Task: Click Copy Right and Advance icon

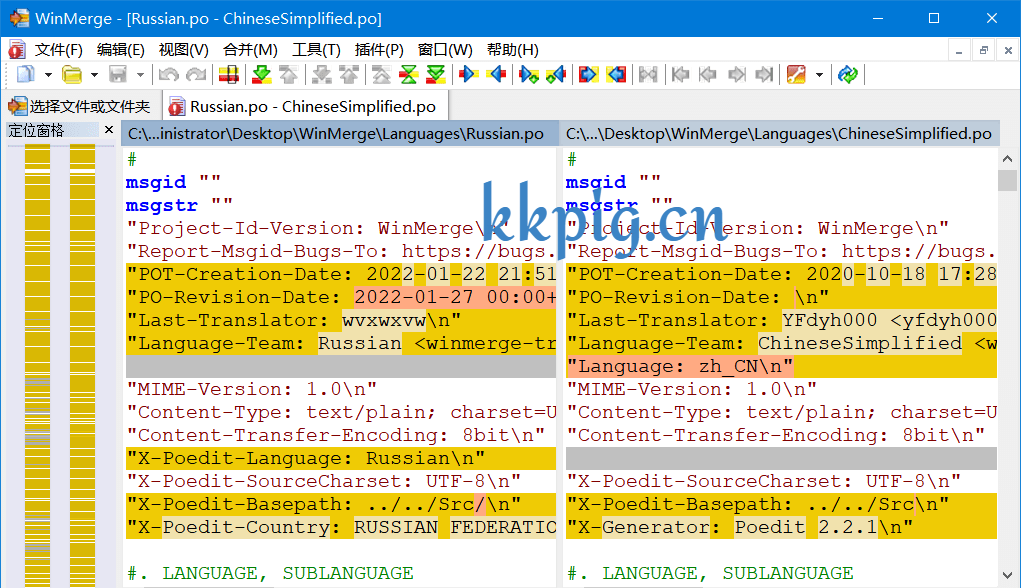Action: (529, 75)
